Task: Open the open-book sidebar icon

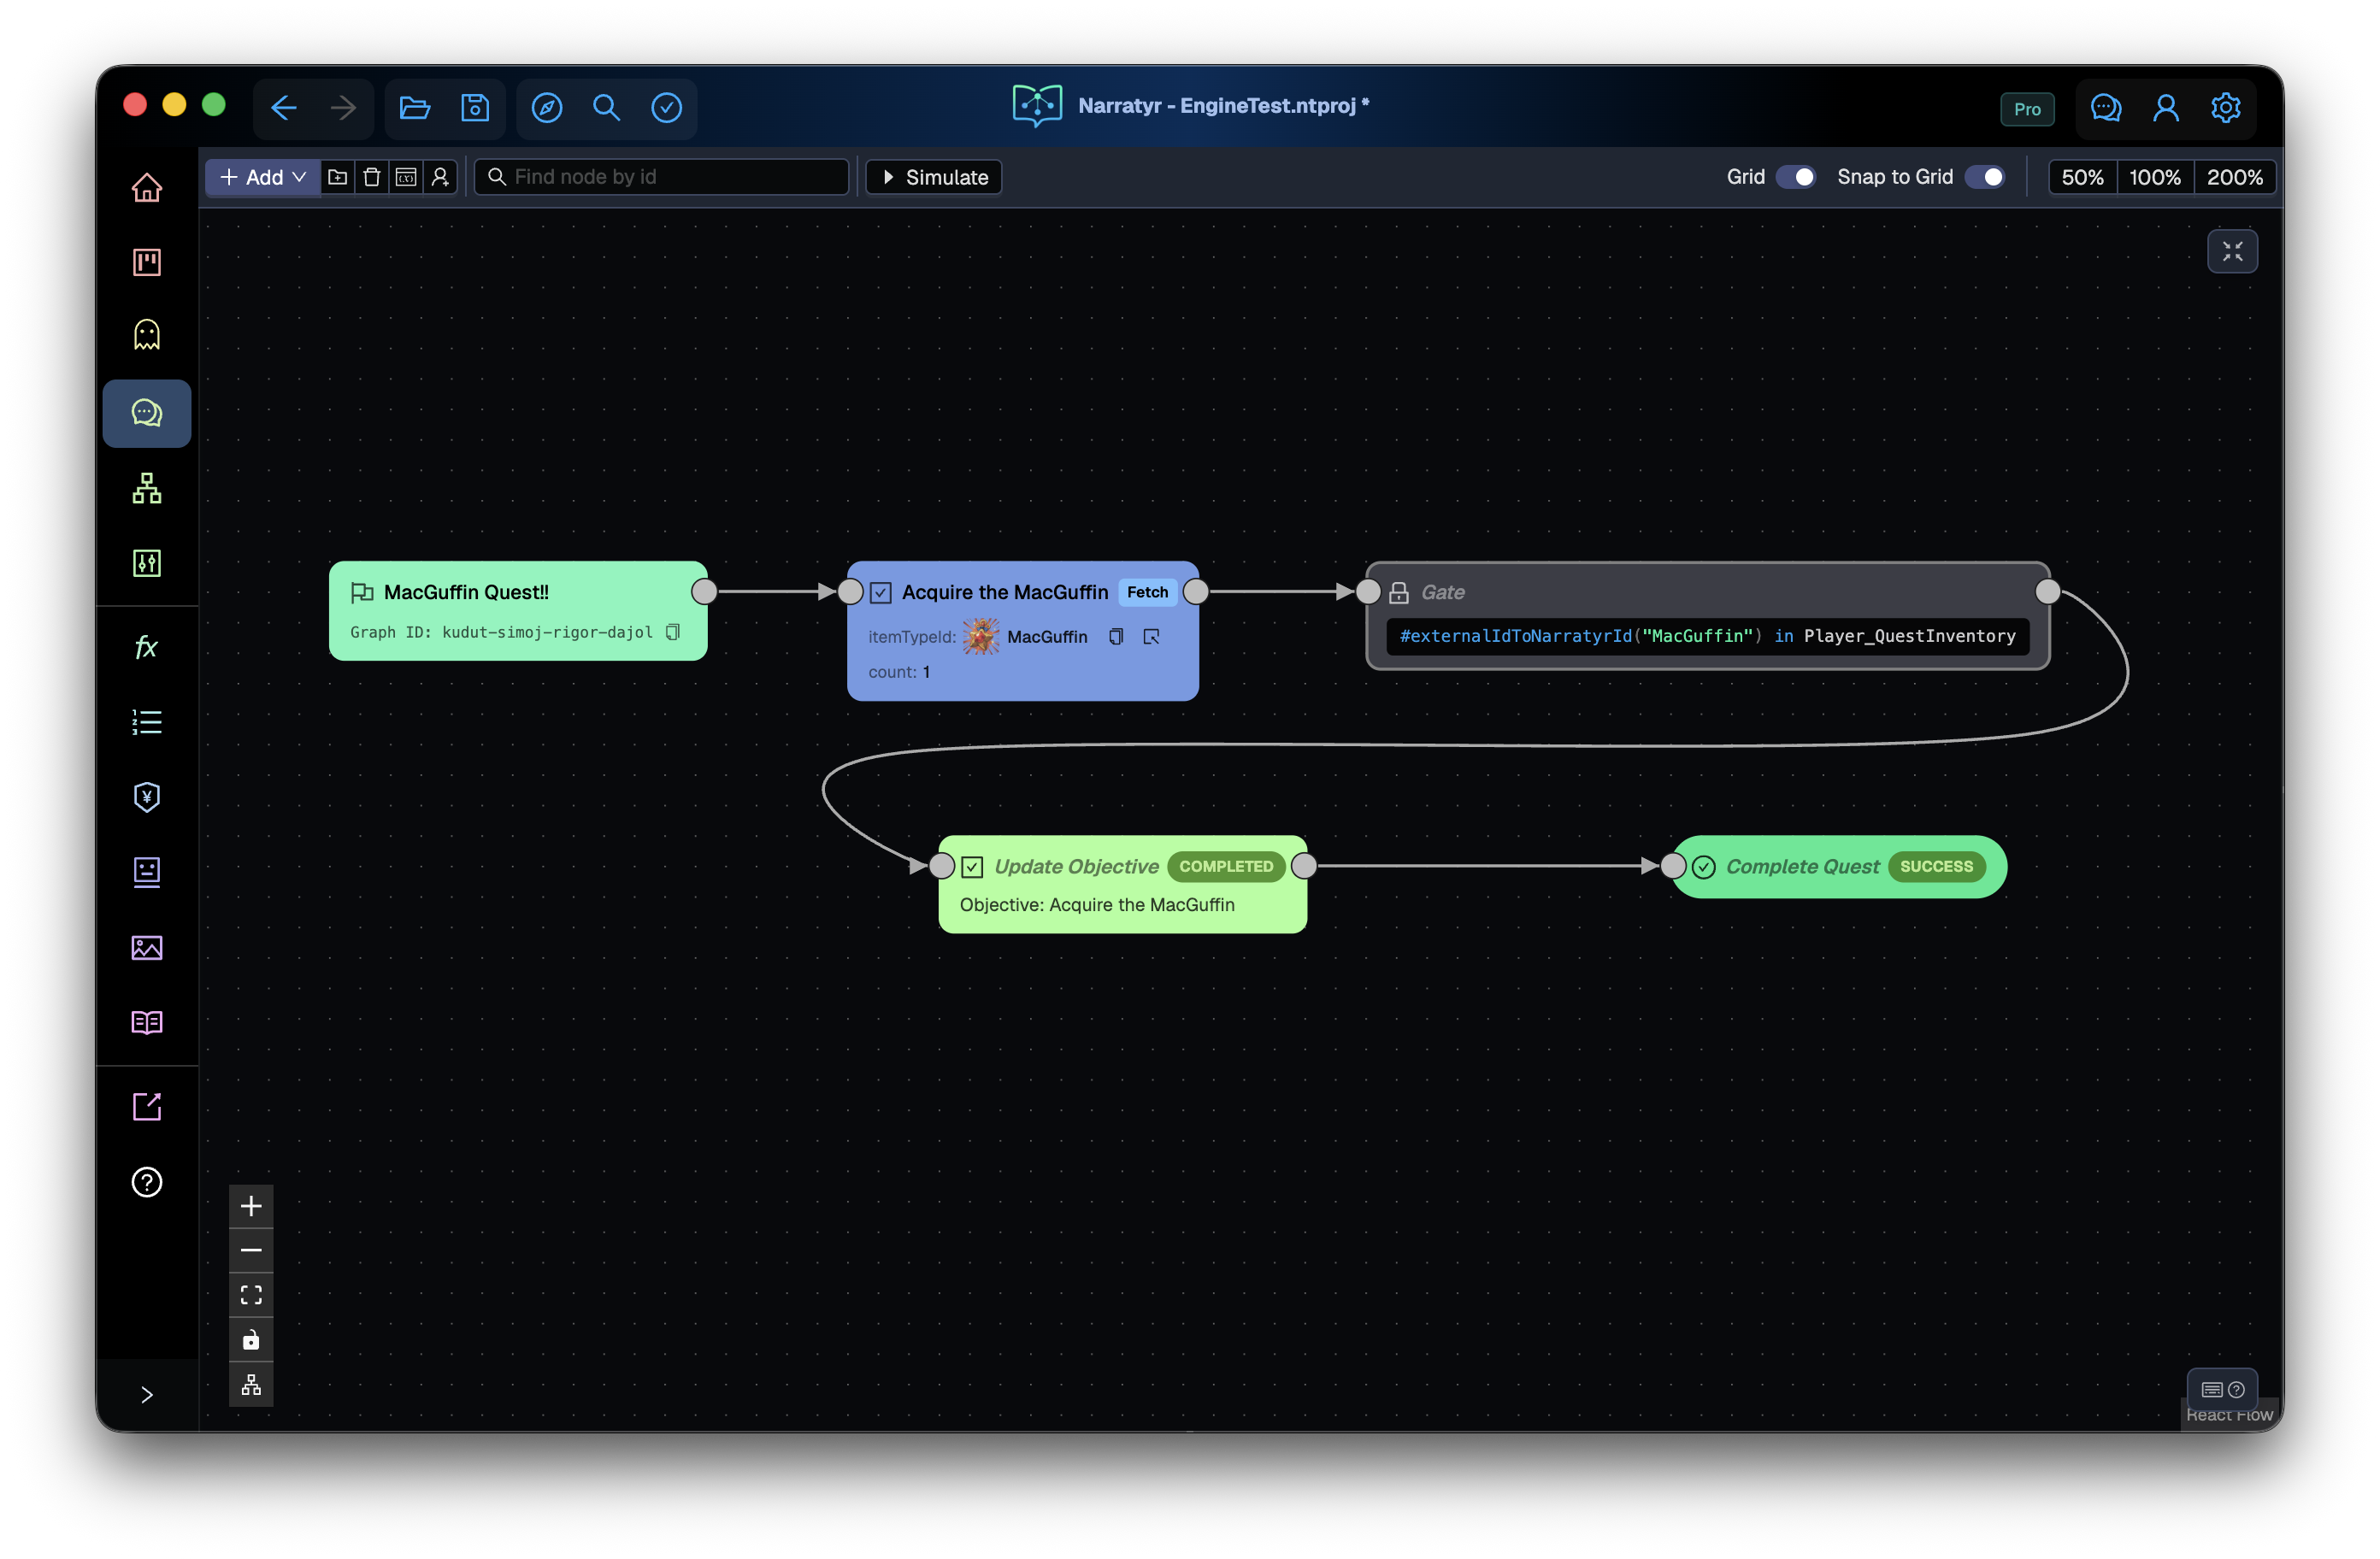Action: coord(147,1022)
